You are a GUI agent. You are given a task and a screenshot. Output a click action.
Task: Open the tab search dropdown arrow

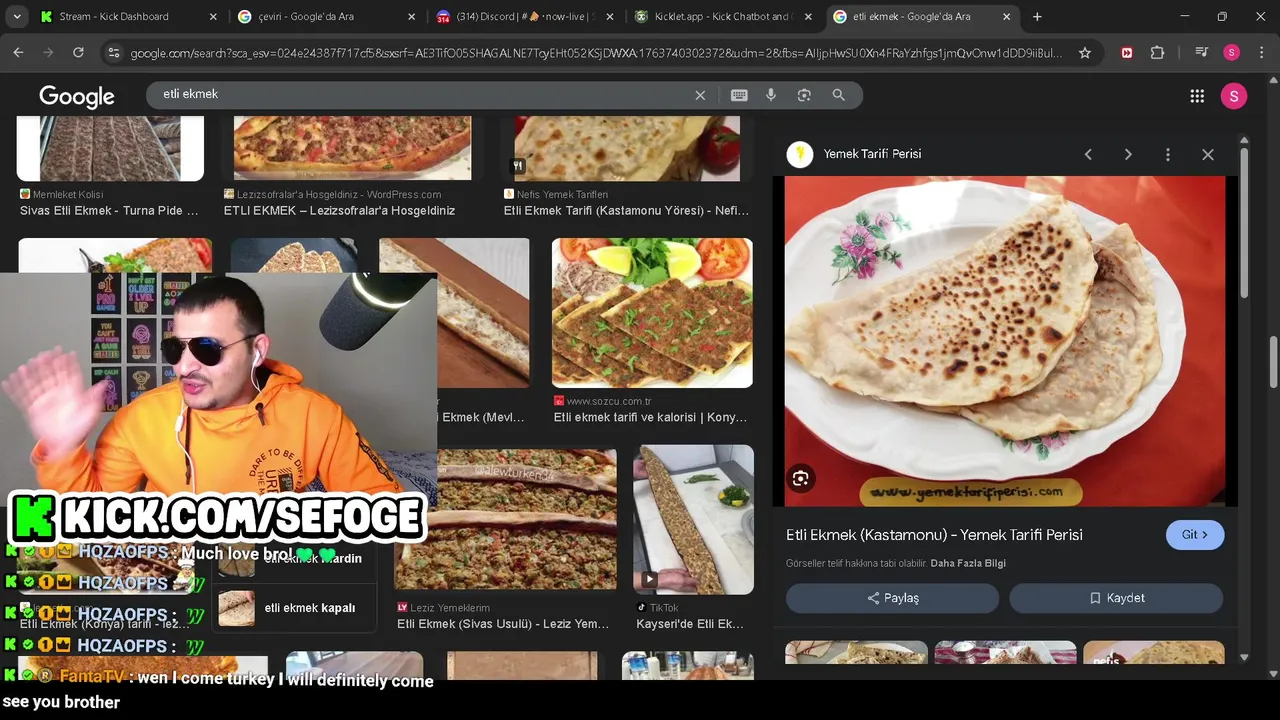[17, 16]
